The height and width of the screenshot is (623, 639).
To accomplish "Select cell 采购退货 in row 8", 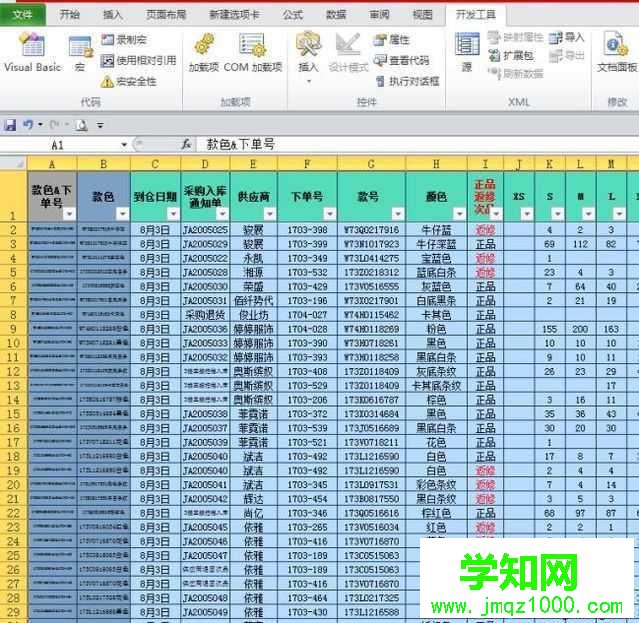I will click(205, 315).
